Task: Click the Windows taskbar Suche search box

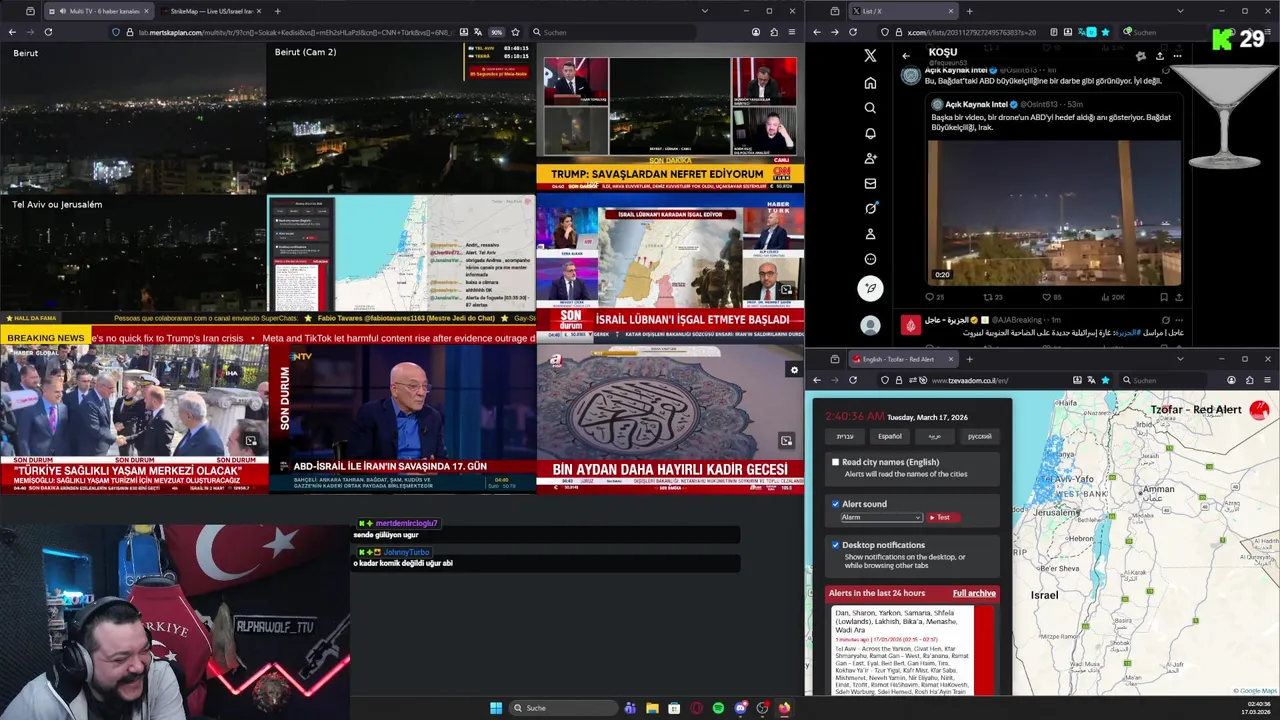Action: click(x=563, y=708)
